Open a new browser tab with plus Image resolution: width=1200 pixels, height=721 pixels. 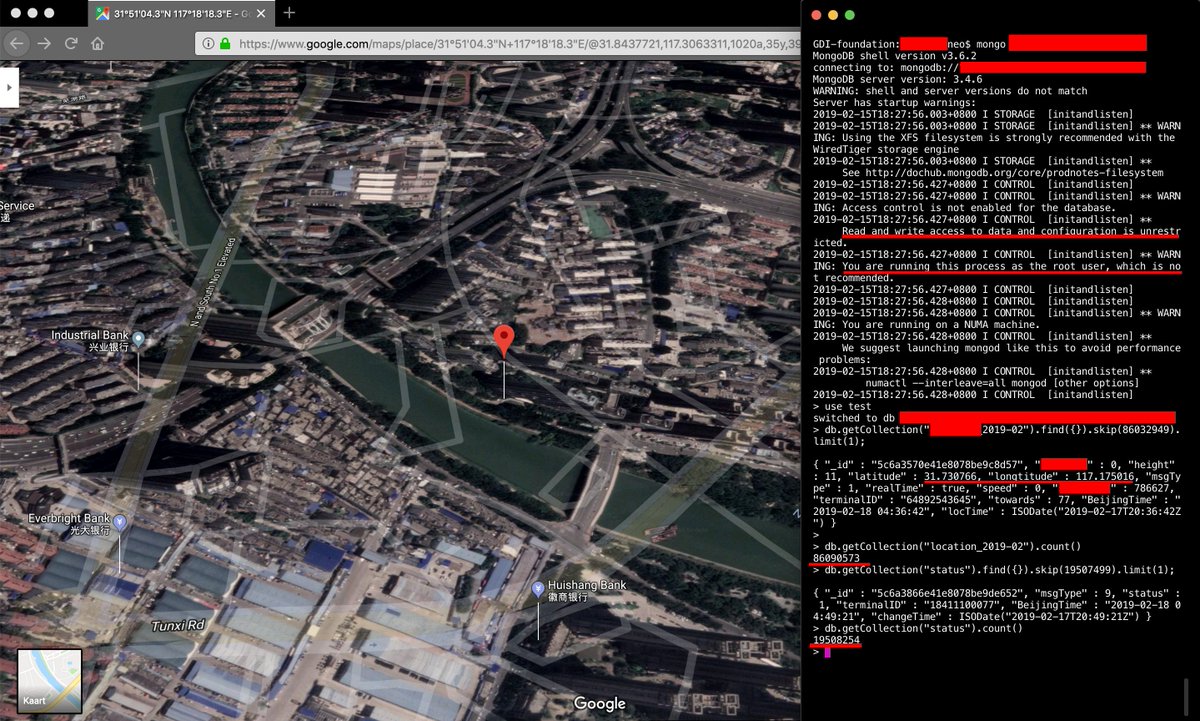(290, 13)
